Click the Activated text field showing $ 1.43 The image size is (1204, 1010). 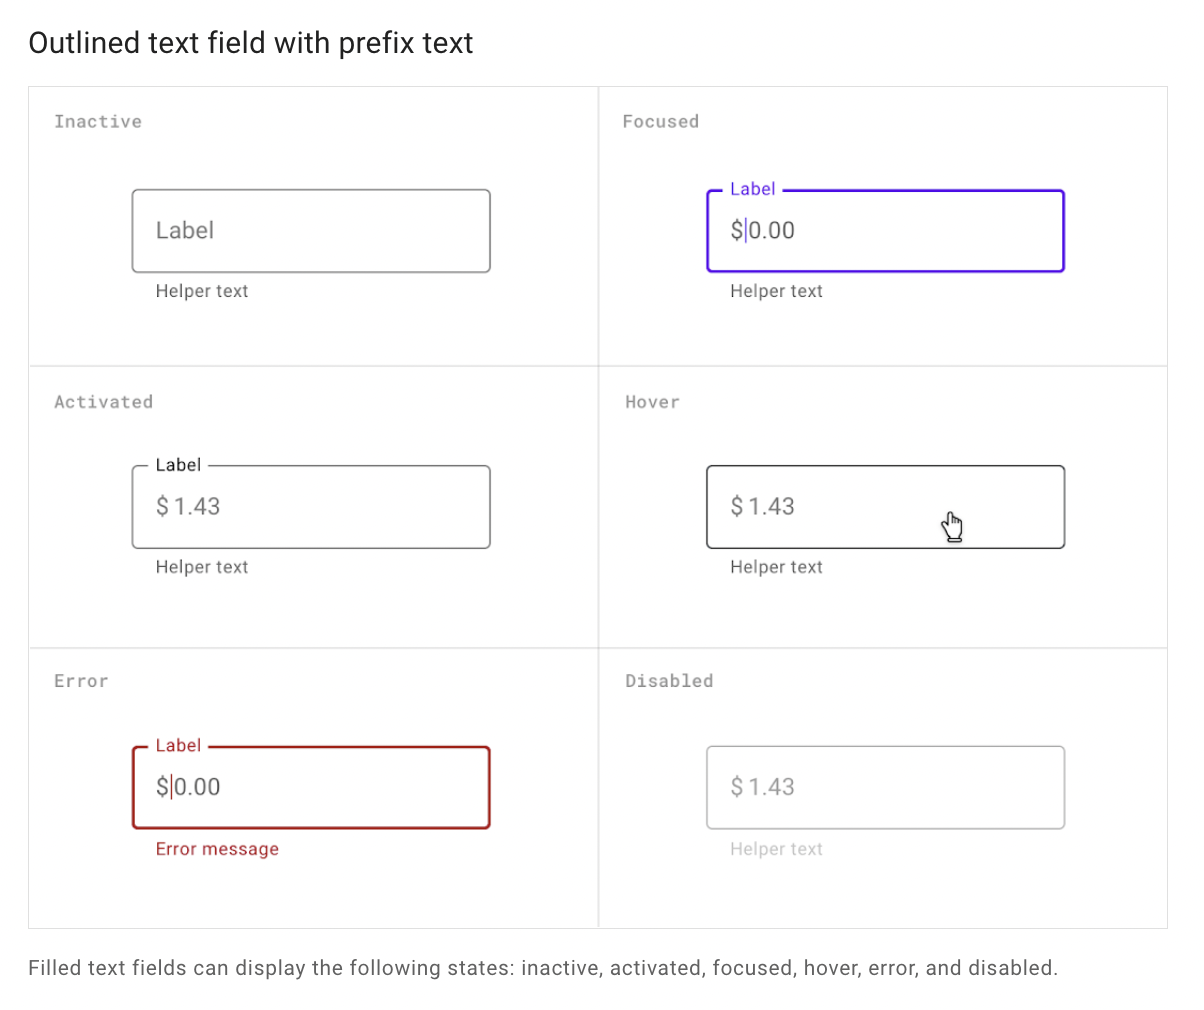[x=311, y=507]
